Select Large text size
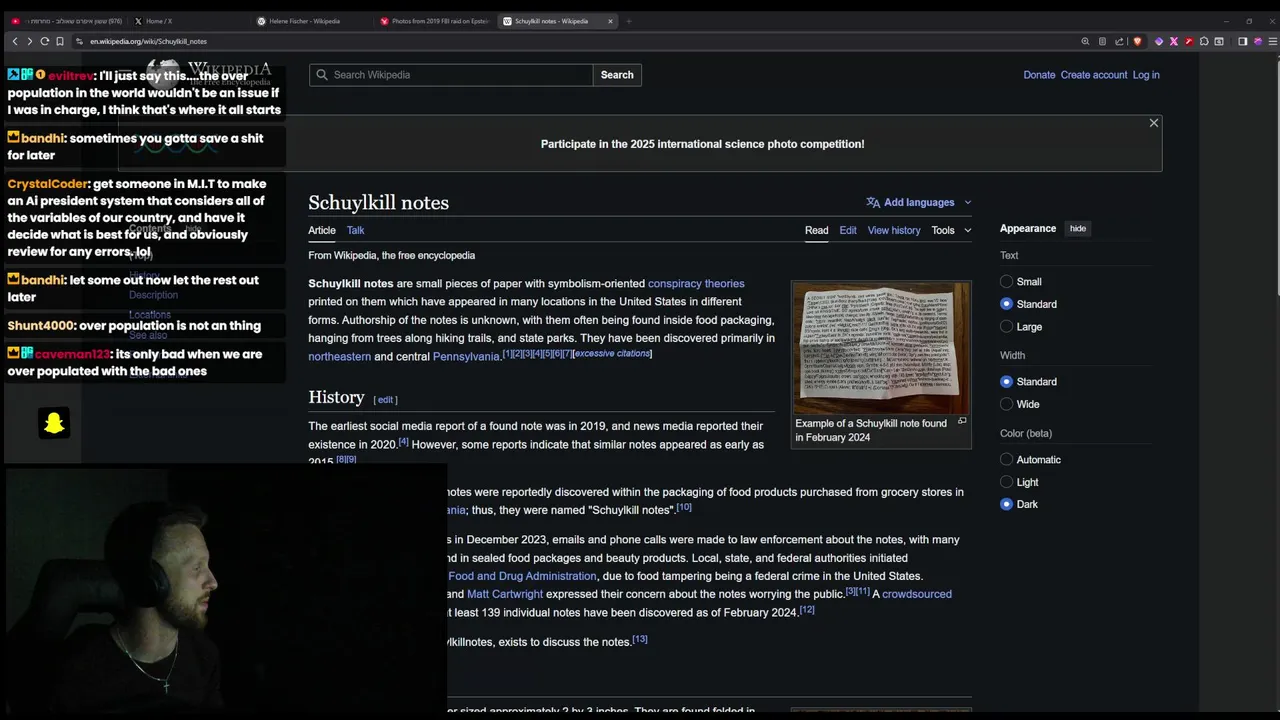The height and width of the screenshot is (720, 1280). tap(1006, 327)
